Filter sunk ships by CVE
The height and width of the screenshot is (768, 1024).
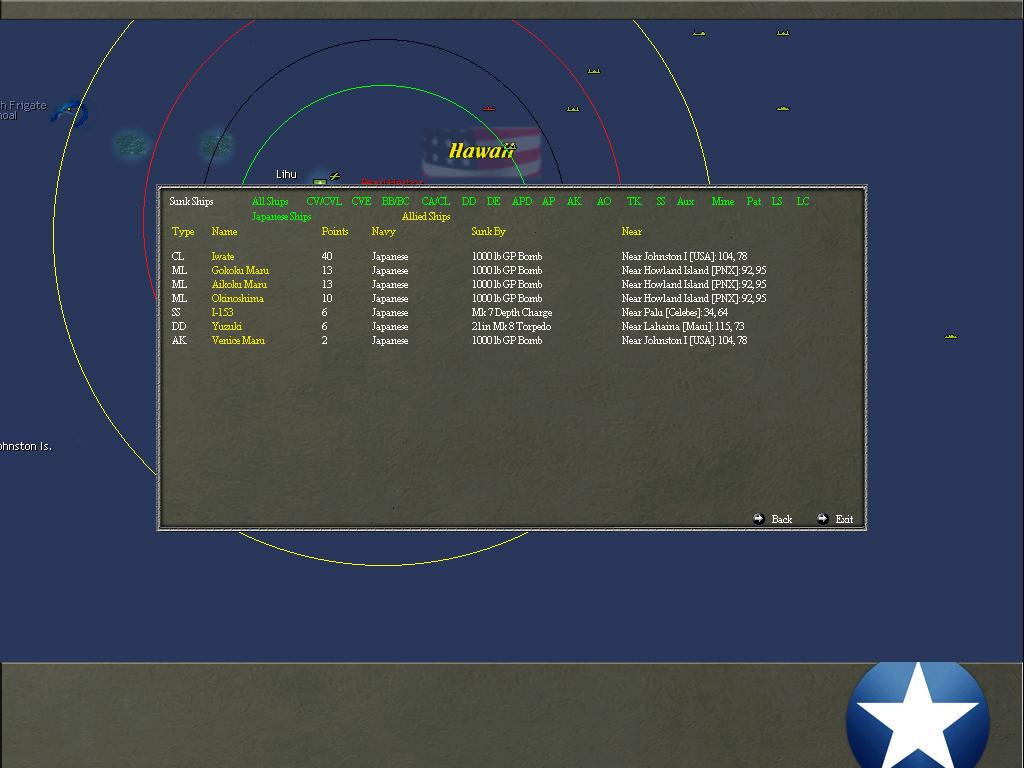point(361,202)
